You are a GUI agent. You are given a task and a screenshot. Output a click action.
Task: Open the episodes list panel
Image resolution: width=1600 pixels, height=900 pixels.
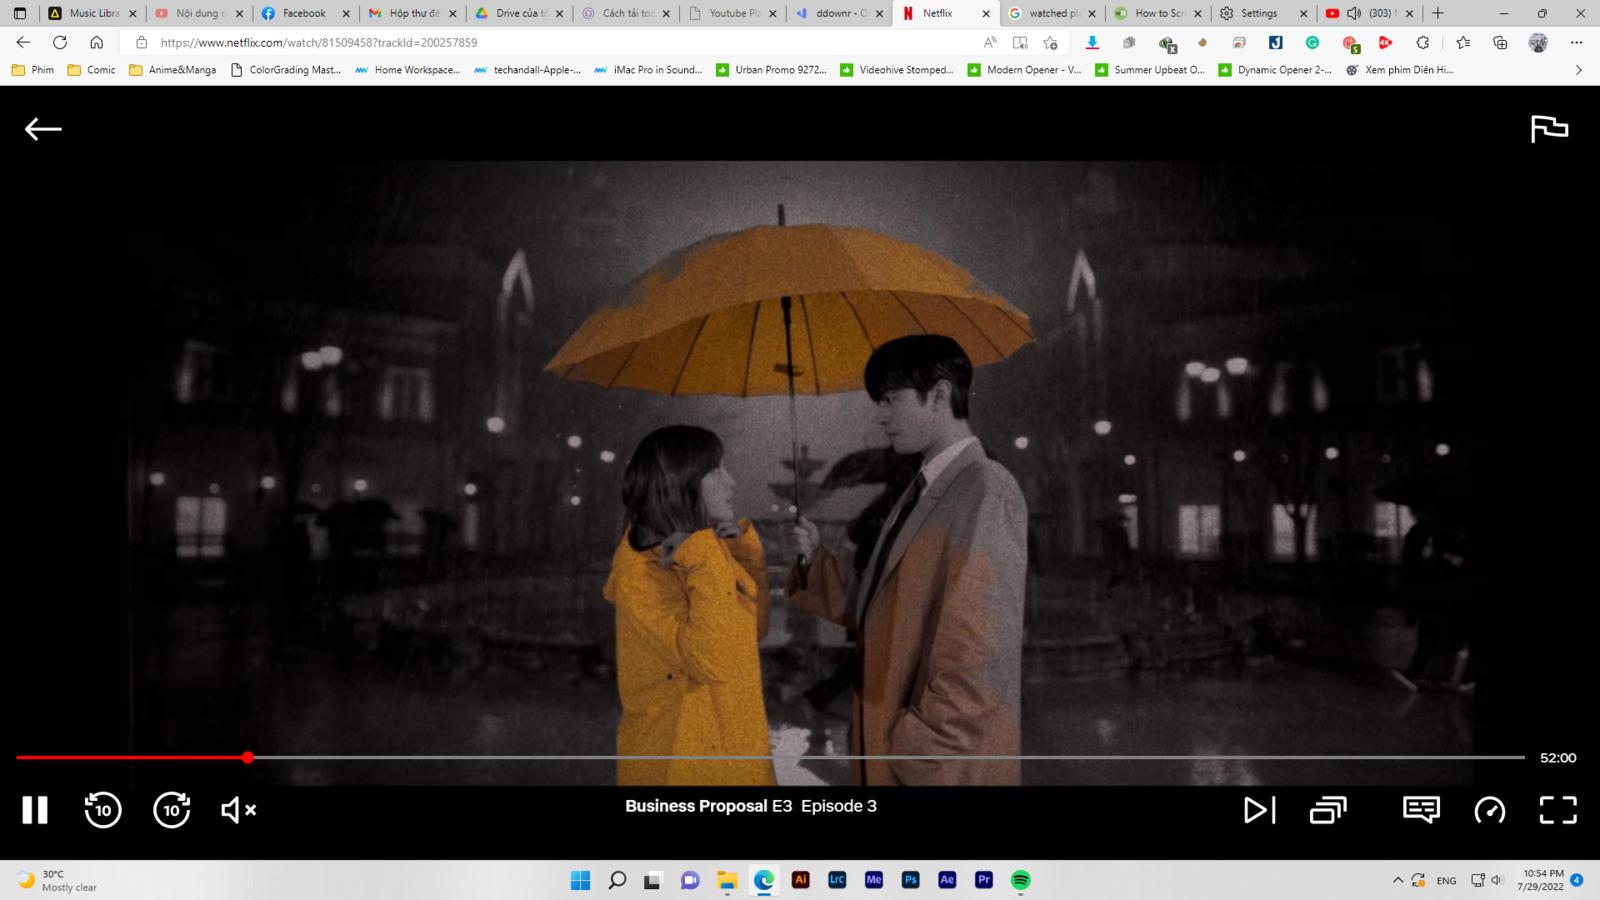1328,810
